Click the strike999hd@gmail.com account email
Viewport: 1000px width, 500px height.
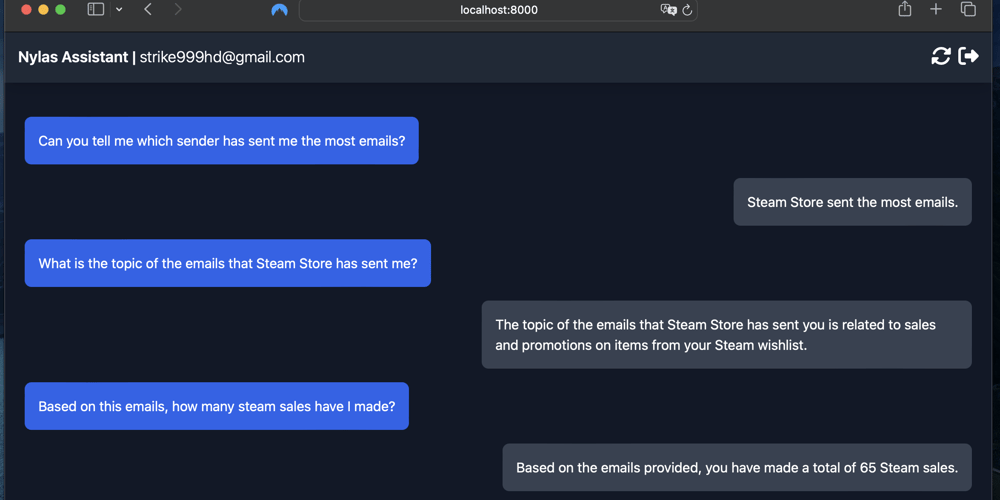(222, 57)
